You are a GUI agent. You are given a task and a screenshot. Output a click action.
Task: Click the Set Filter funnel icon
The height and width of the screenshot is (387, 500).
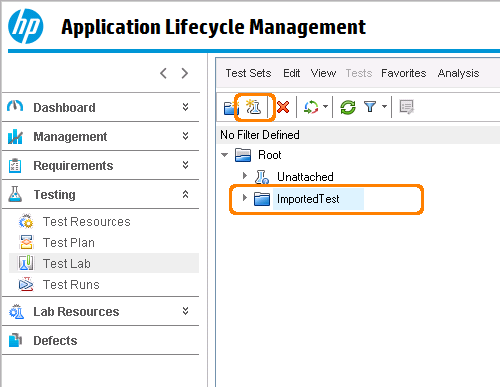pyautogui.click(x=370, y=107)
